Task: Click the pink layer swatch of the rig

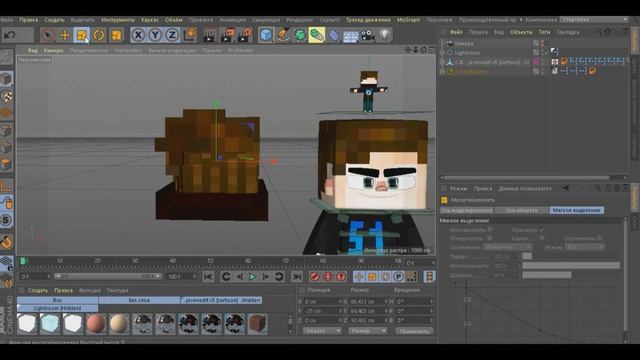Action: click(536, 62)
